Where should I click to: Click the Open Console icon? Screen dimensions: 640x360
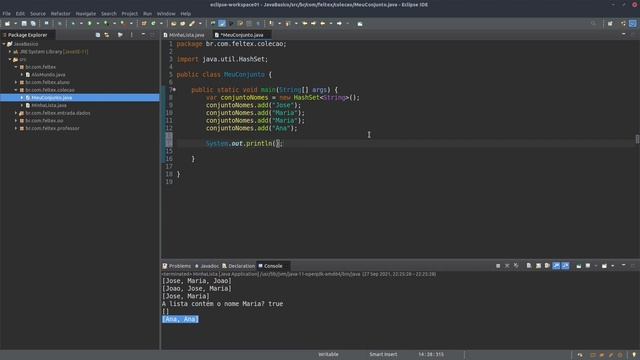(x=604, y=266)
